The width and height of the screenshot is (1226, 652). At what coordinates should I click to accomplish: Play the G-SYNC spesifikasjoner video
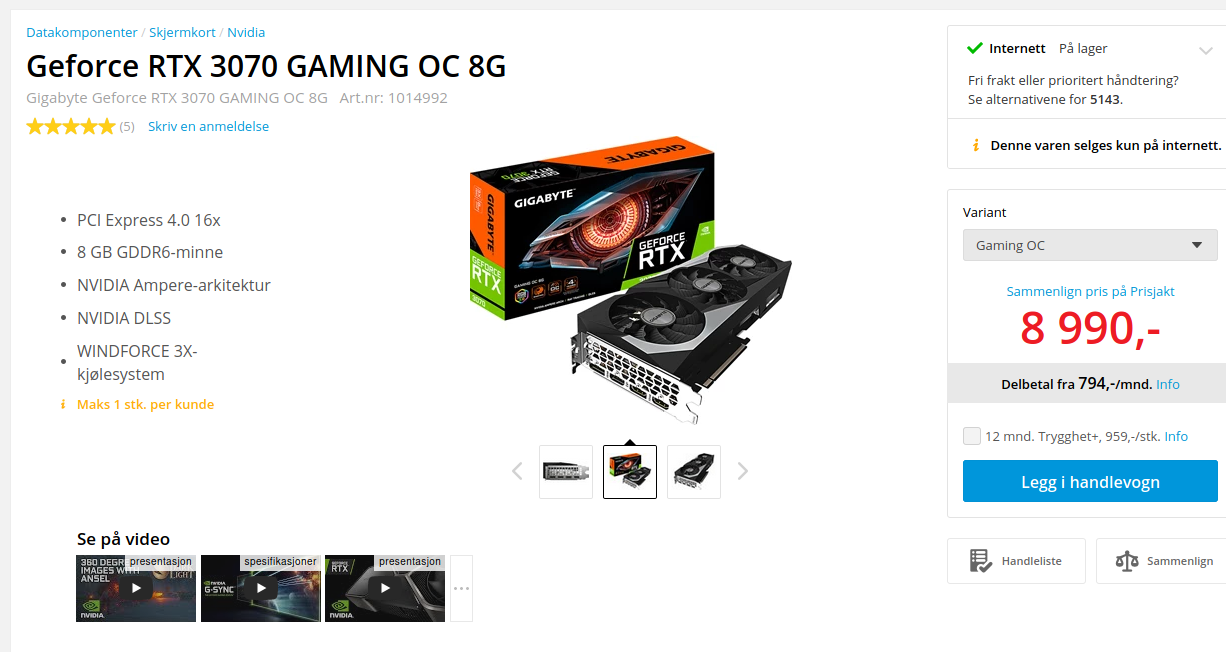[260, 588]
